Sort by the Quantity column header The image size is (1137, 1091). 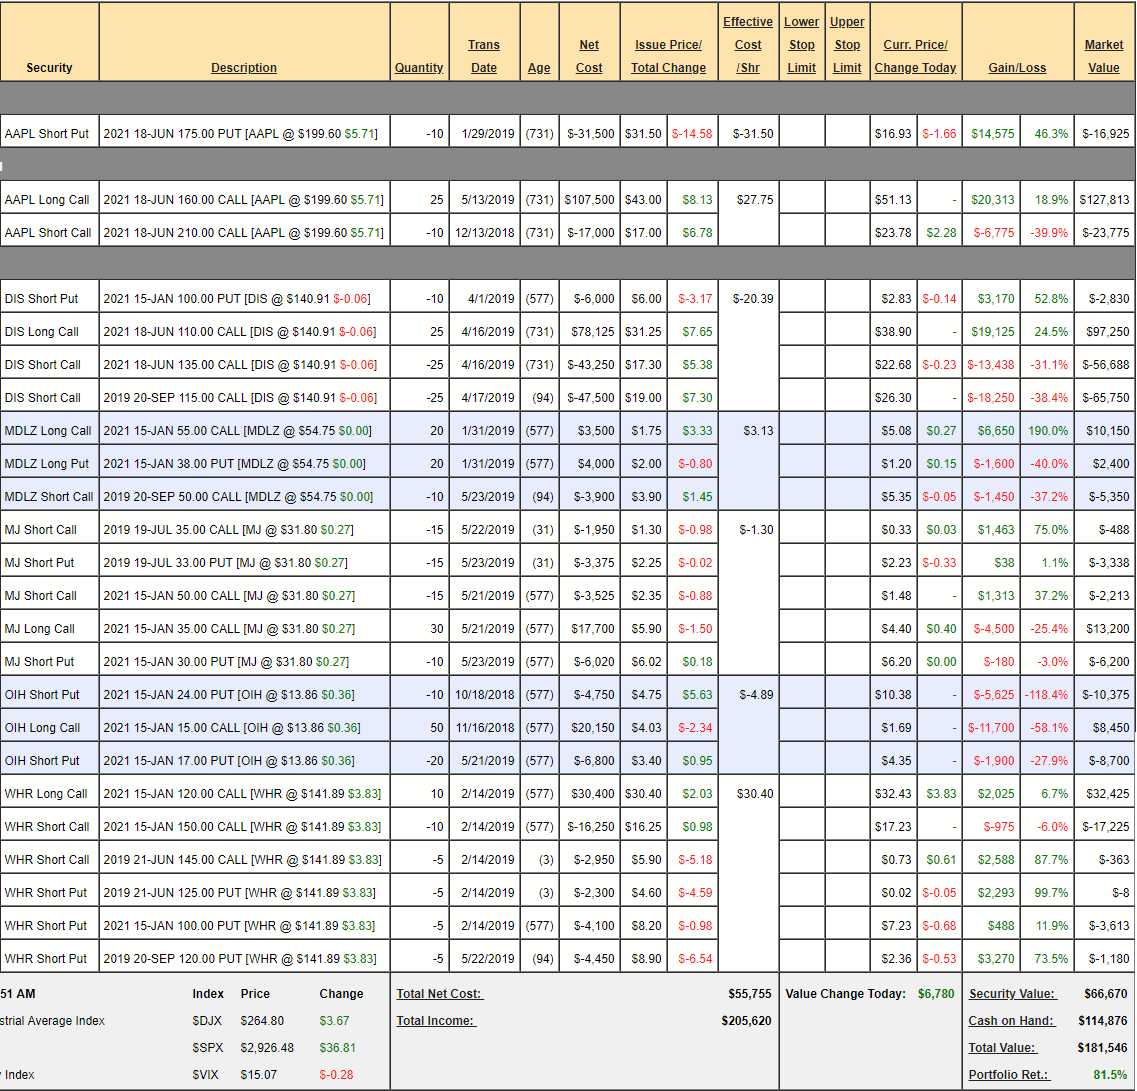coord(419,68)
